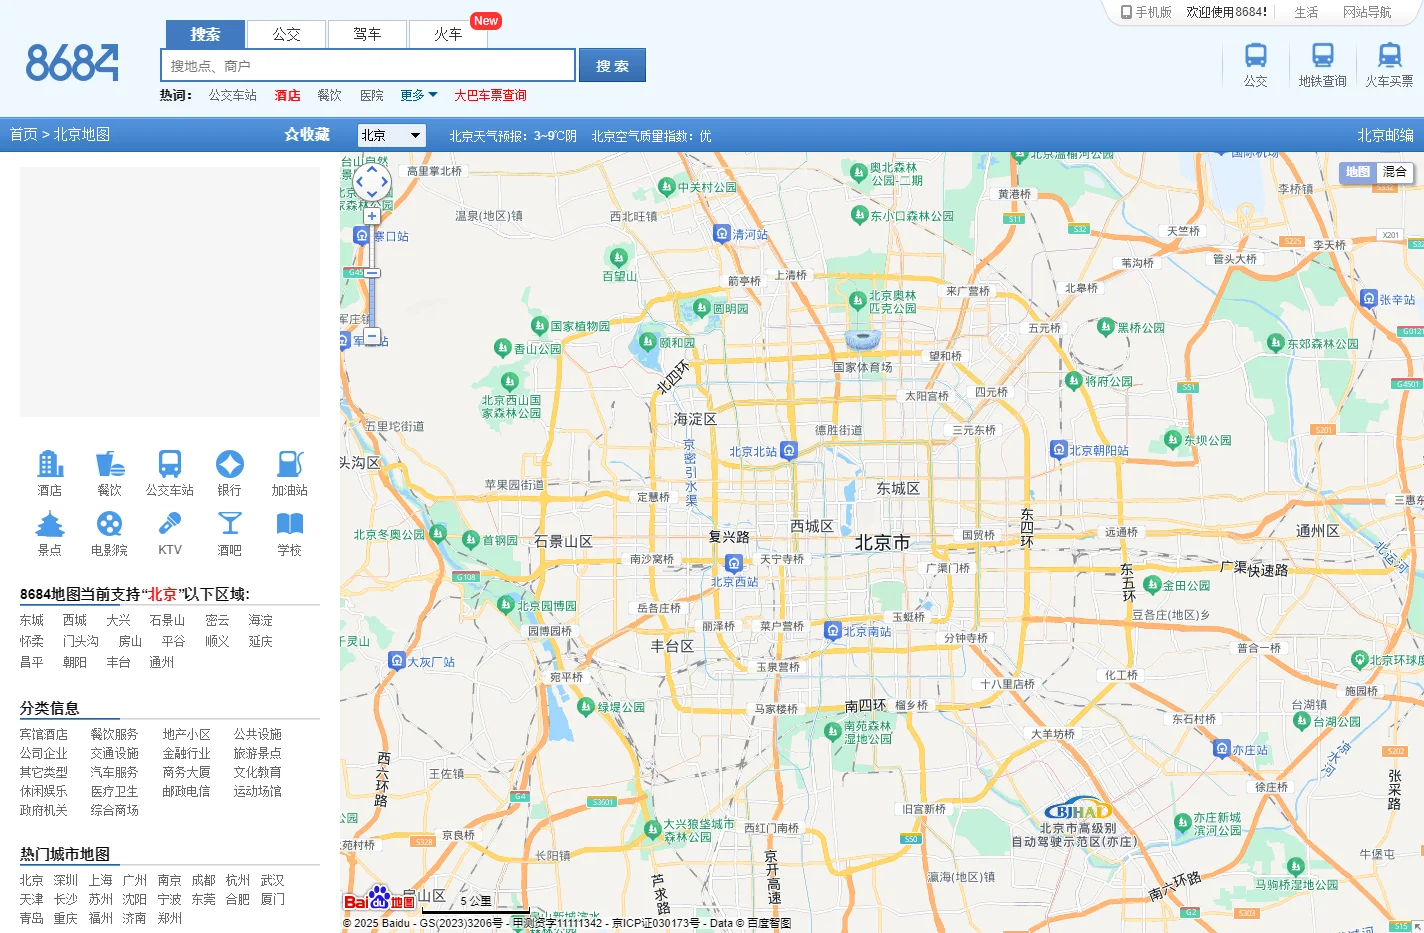
Task: Open the 火车买票 train ticket icon
Action: (x=1389, y=65)
